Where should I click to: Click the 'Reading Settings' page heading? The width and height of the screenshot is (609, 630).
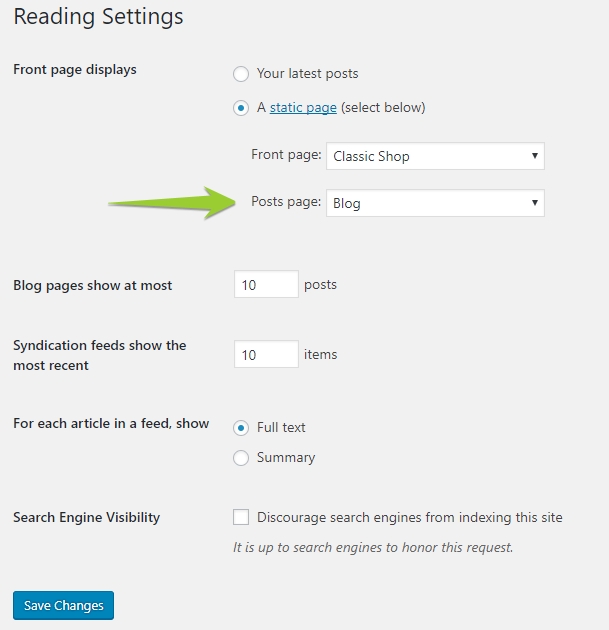click(98, 17)
